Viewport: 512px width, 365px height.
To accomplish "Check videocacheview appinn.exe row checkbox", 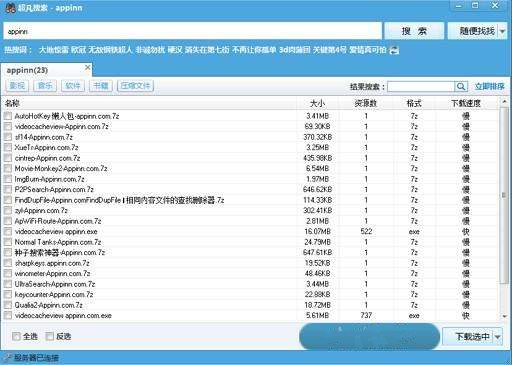I will [x=8, y=231].
